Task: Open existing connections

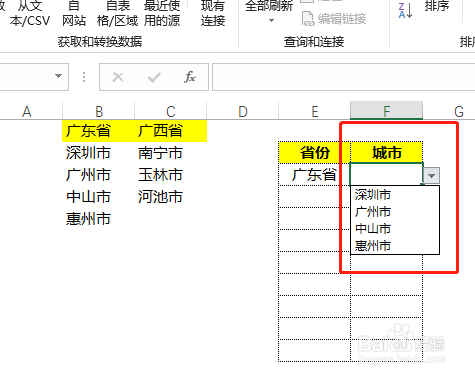Action: tap(213, 13)
